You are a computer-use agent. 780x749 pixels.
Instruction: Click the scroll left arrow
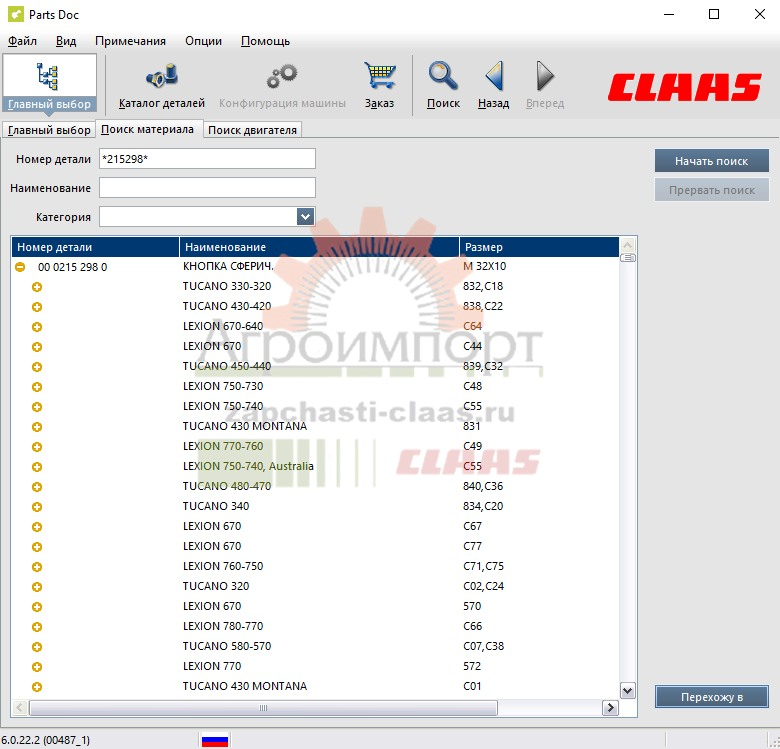pyautogui.click(x=19, y=708)
